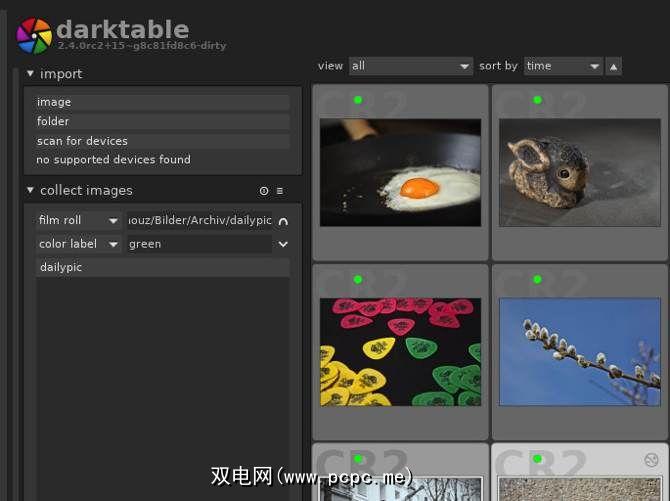Click the scan for devices button
The height and width of the screenshot is (501, 670).
click(162, 141)
